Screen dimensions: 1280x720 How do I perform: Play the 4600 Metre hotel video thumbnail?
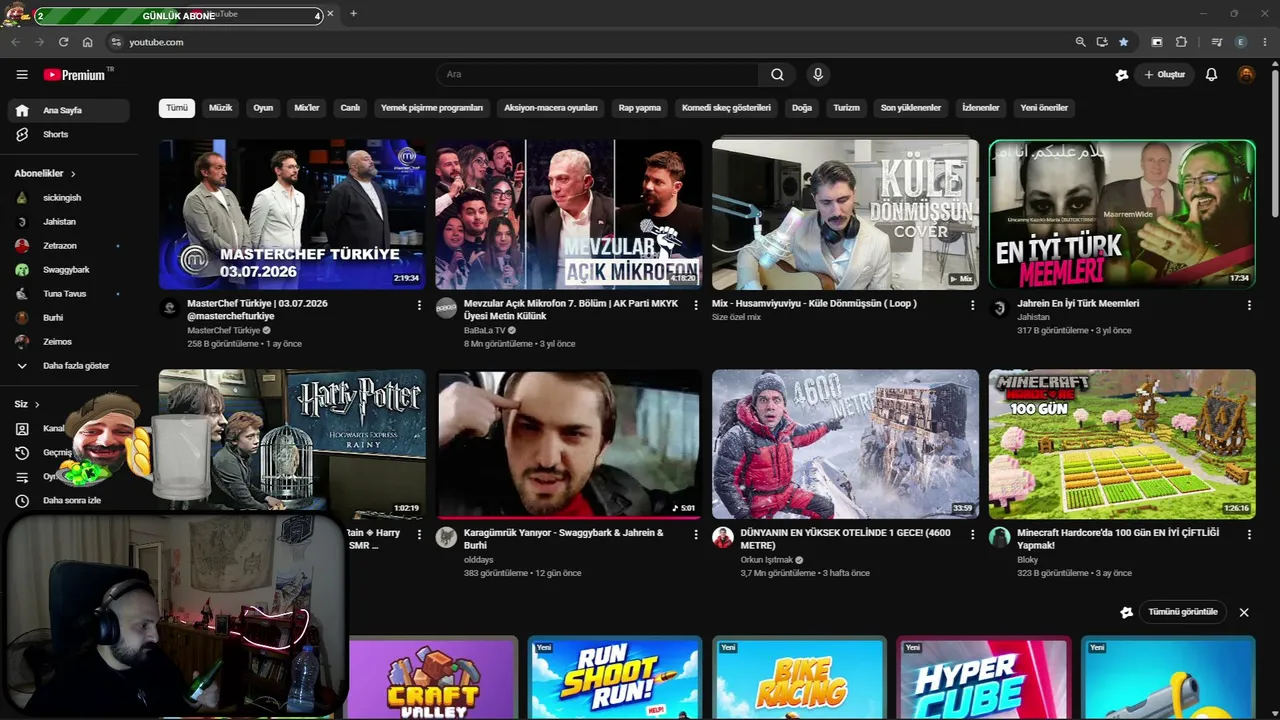point(845,444)
